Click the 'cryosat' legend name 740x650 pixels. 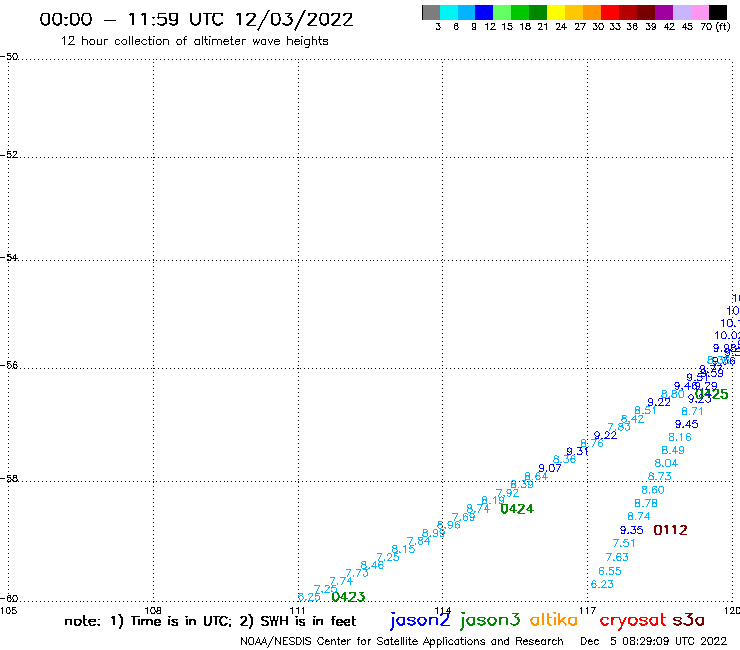point(633,621)
